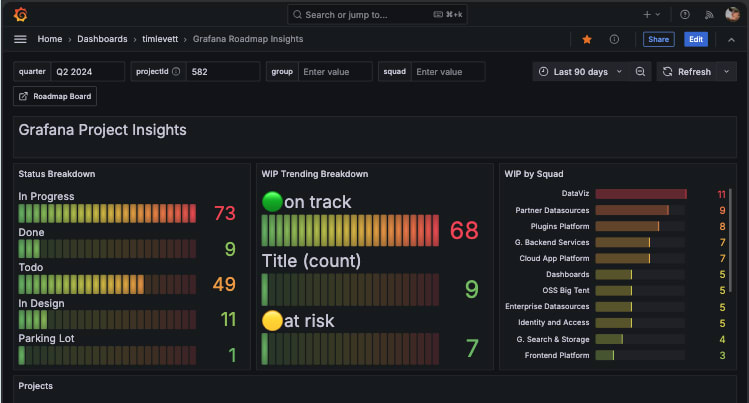Click the blue Edit button
Viewport: 749px width, 403px height.
[695, 39]
